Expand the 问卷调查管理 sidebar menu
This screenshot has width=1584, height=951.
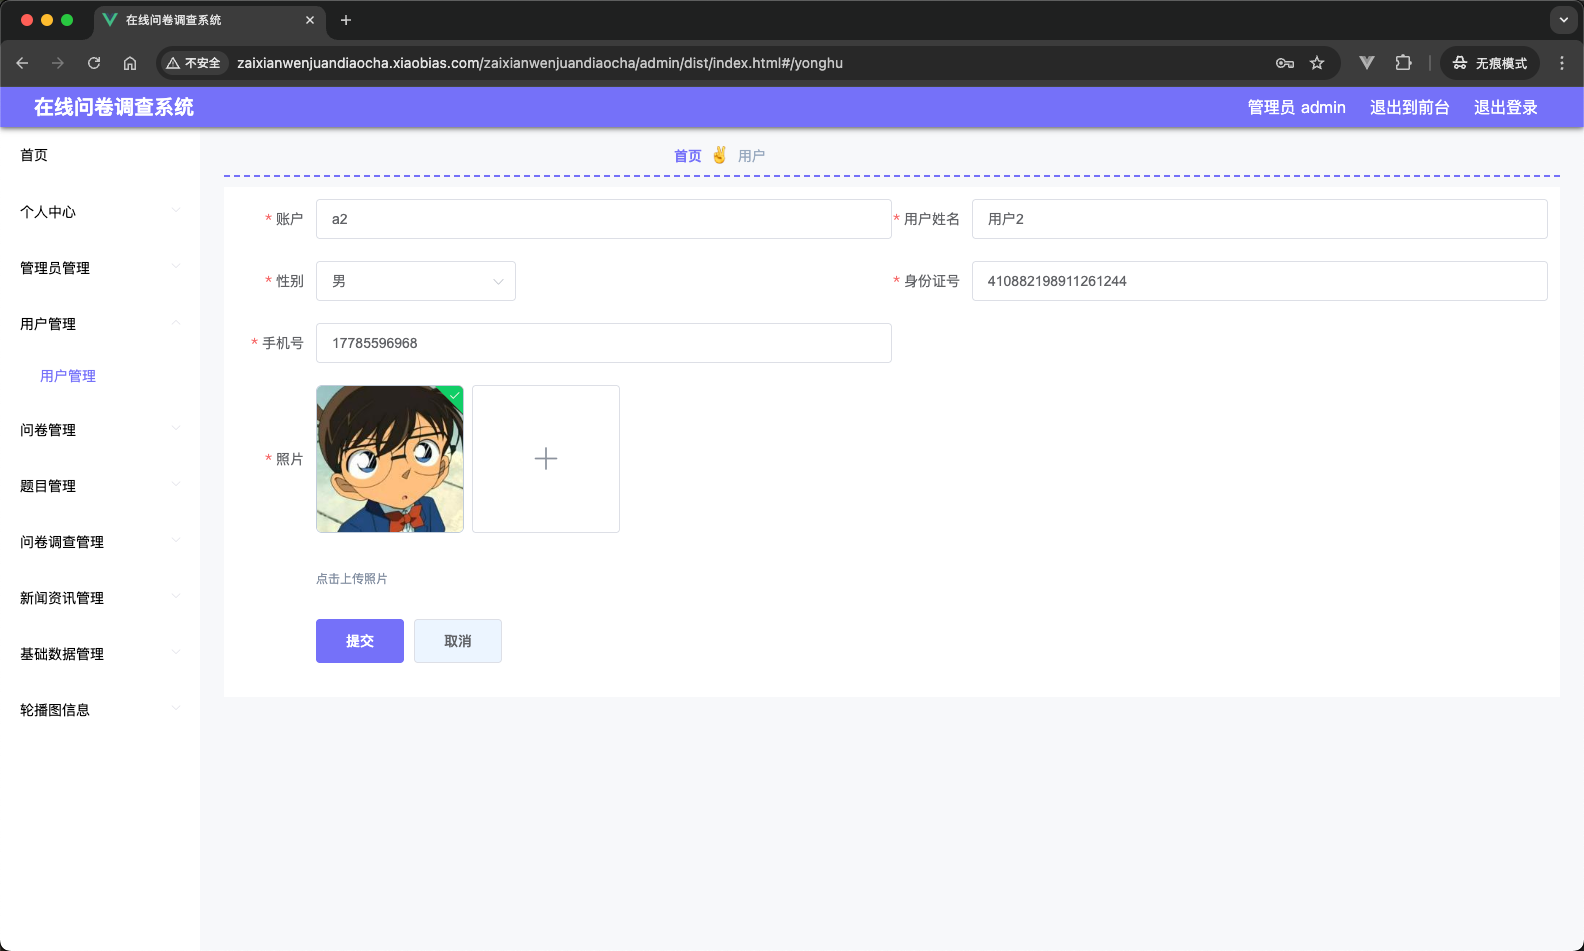tap(100, 542)
